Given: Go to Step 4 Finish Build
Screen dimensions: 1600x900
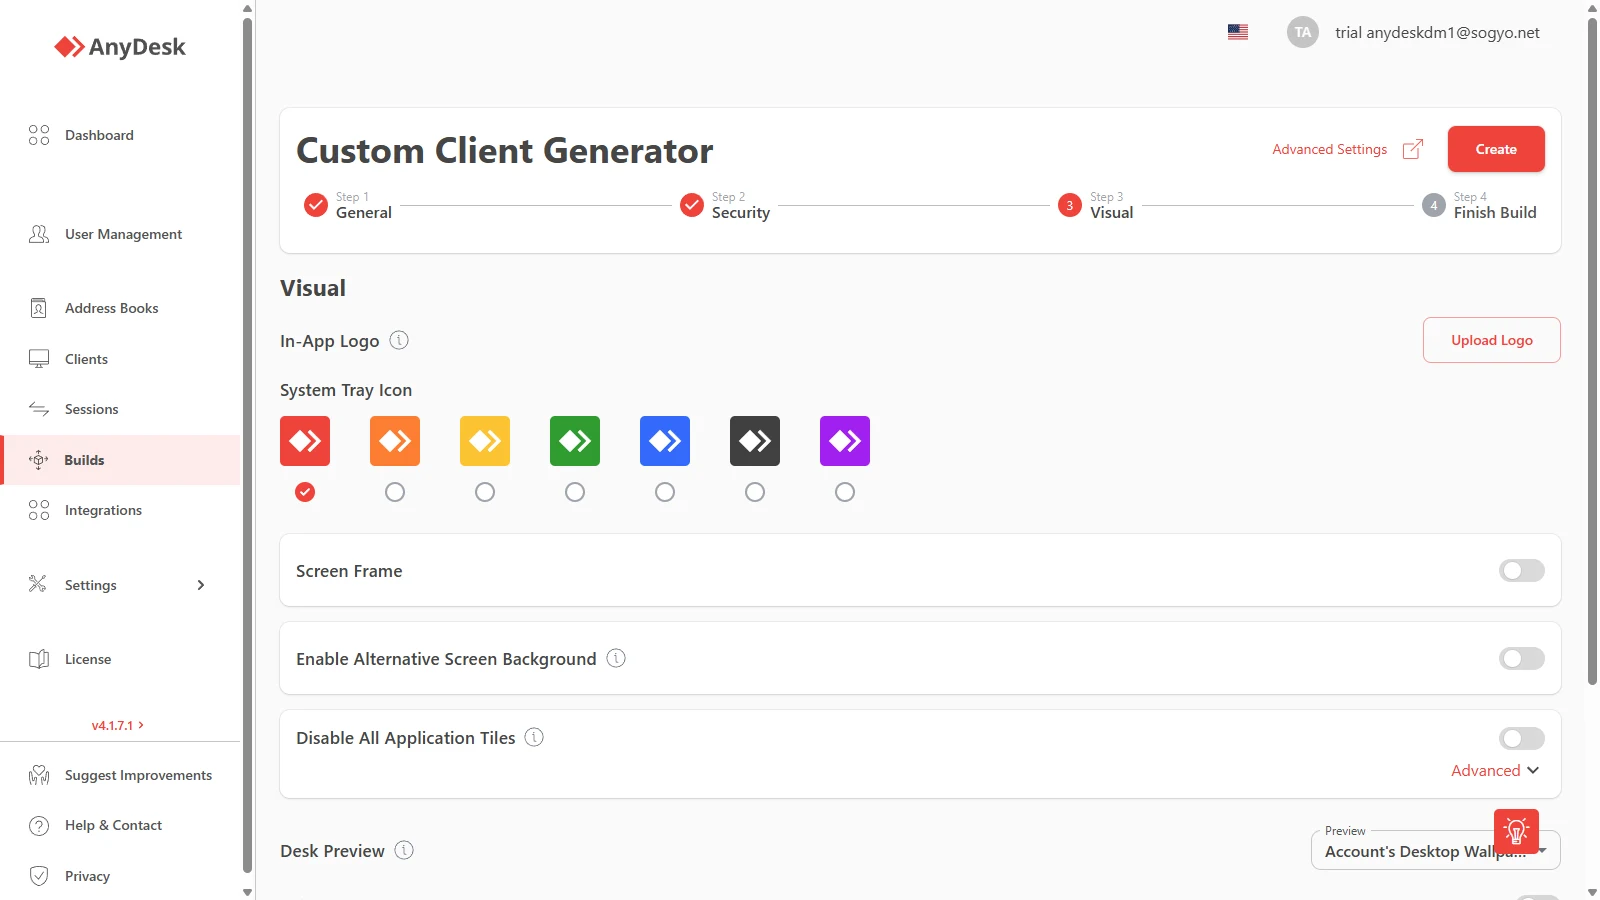Looking at the screenshot, I should click(1479, 205).
